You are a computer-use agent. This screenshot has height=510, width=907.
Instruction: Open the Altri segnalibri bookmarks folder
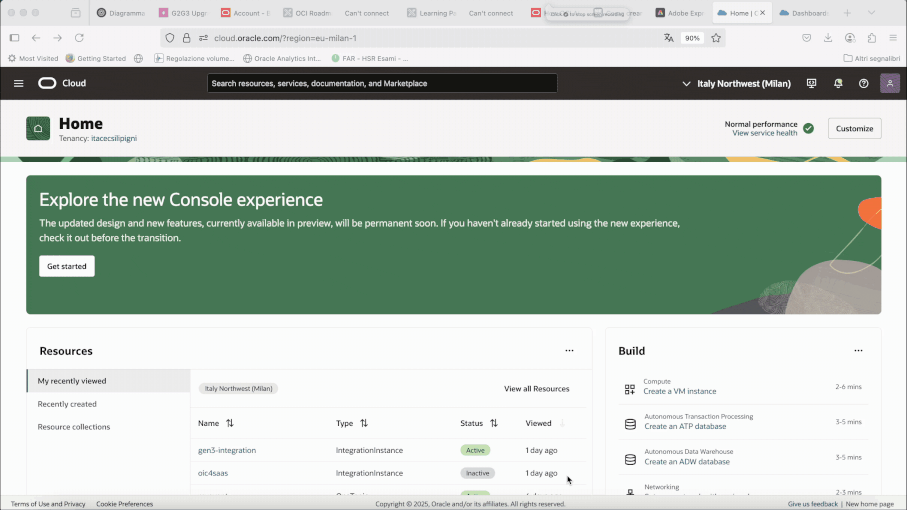click(x=872, y=58)
